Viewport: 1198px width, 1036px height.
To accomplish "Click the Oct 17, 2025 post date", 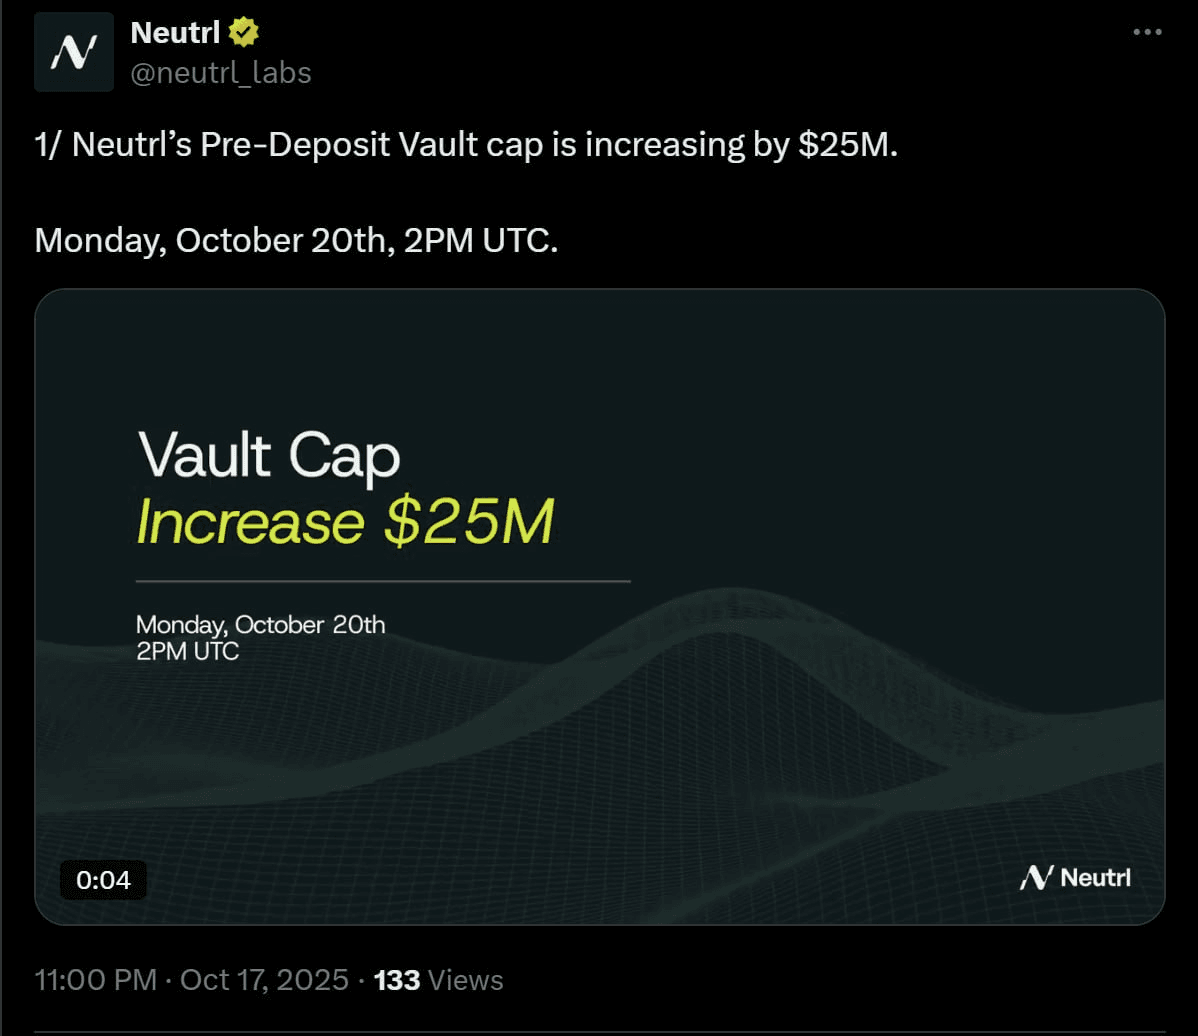I will click(264, 980).
